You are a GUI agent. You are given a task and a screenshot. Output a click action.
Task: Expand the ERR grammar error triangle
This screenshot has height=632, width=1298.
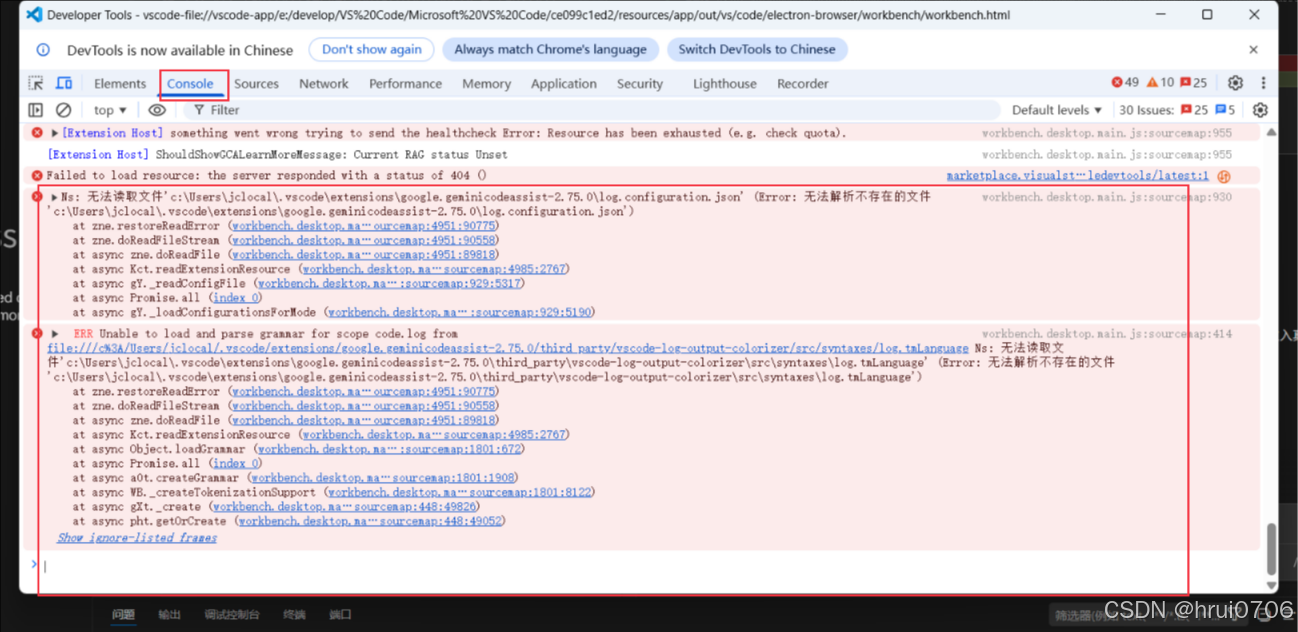[55, 334]
